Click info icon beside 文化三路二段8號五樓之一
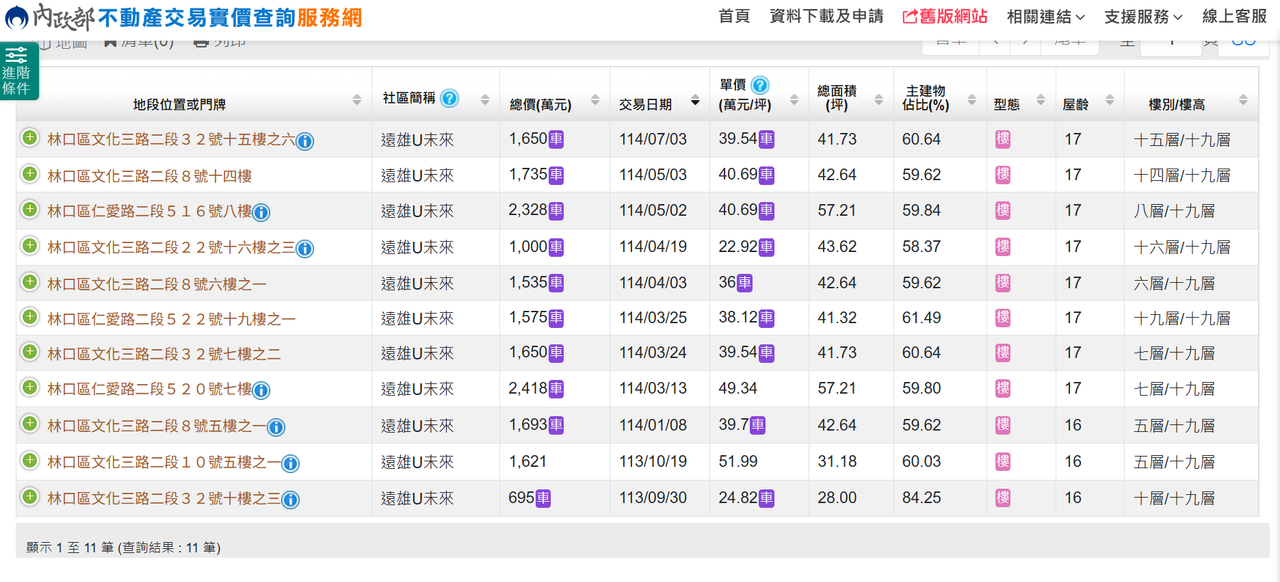 [276, 427]
